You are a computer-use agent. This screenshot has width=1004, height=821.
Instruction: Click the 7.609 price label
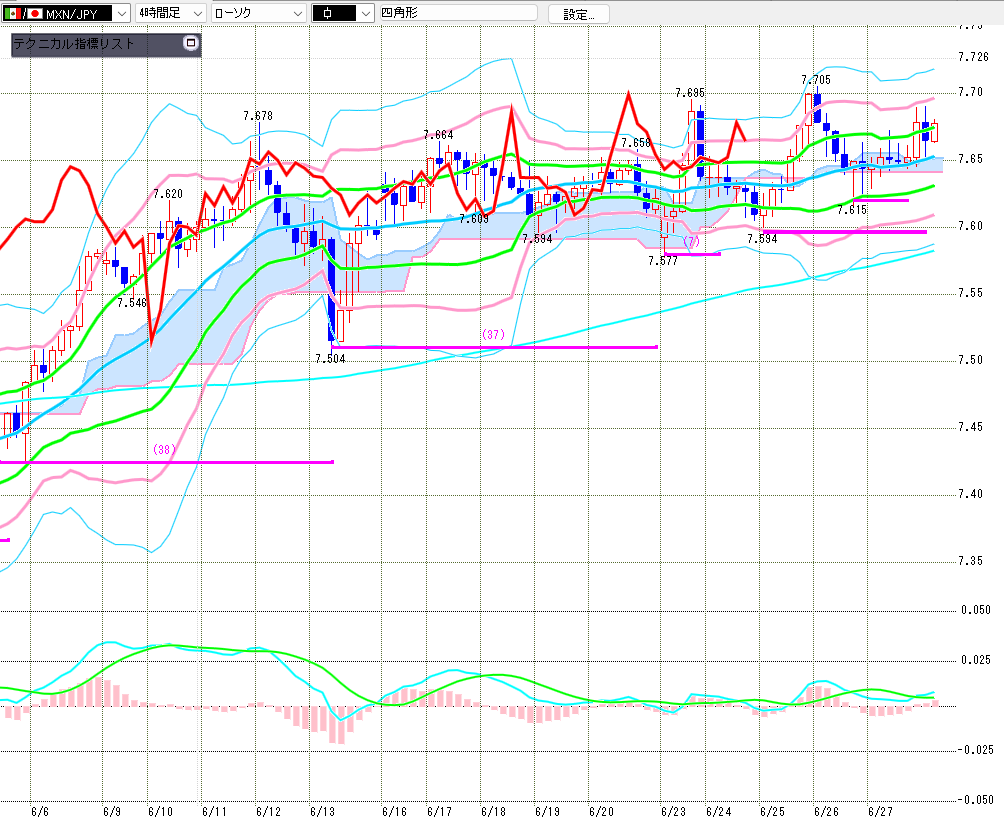click(474, 219)
